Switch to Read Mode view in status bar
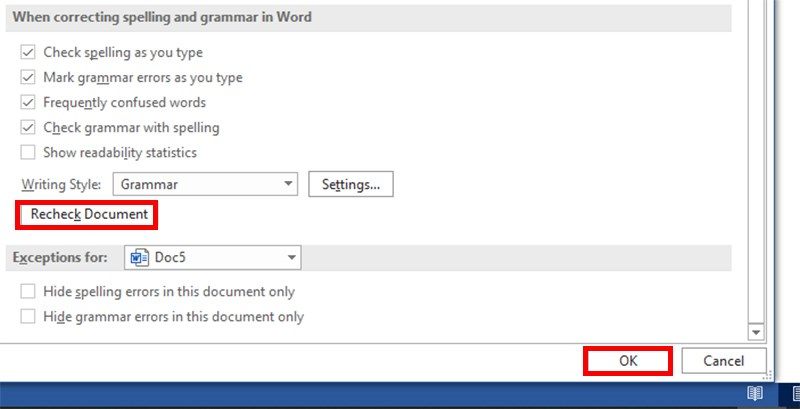Image resolution: width=800 pixels, height=409 pixels. 755,393
